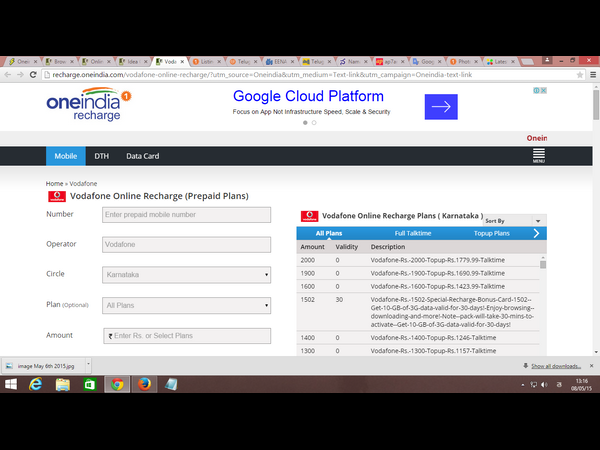Launch Firefox from the taskbar
This screenshot has width=600, height=450.
point(143,384)
